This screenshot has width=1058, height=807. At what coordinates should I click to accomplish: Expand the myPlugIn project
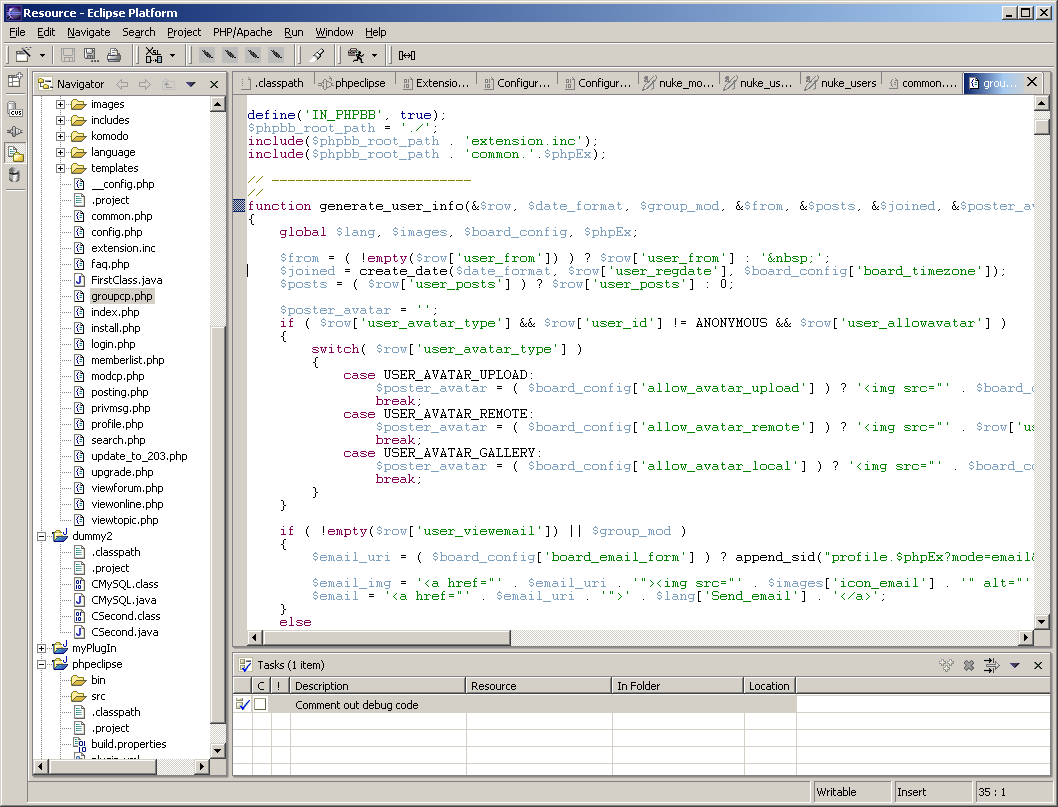click(41, 648)
